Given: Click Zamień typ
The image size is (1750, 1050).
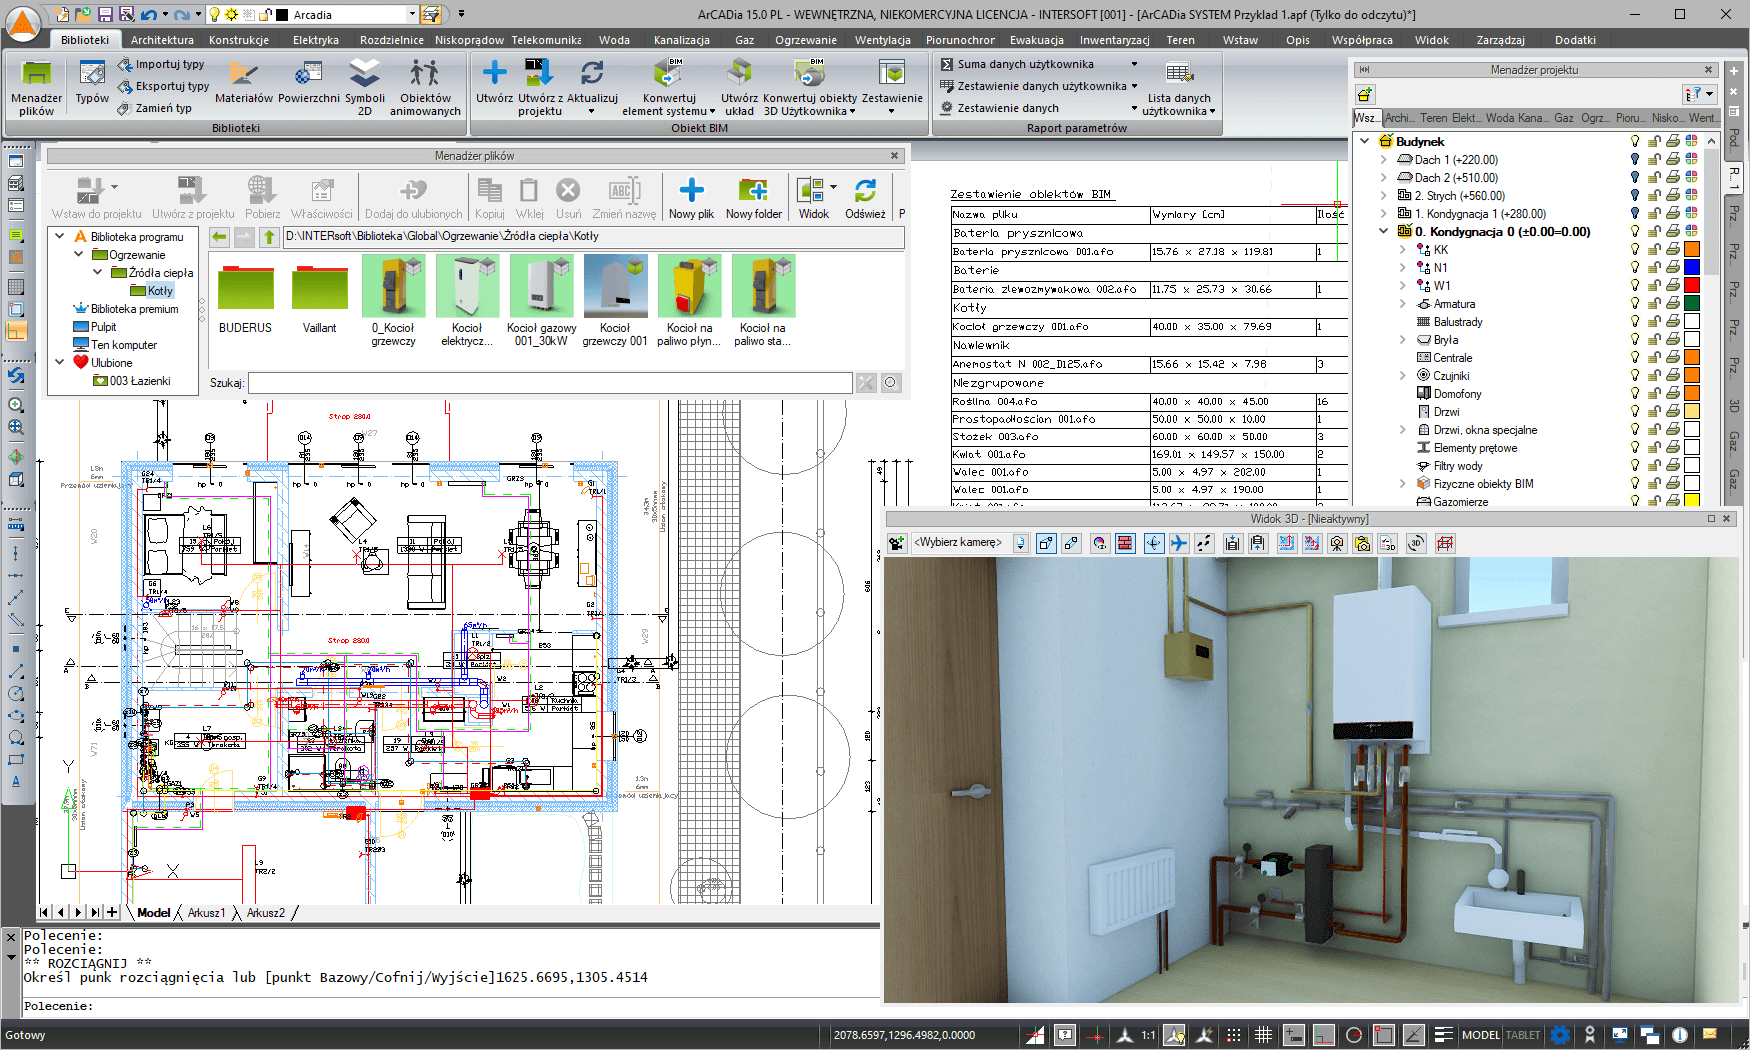Looking at the screenshot, I should click(155, 108).
